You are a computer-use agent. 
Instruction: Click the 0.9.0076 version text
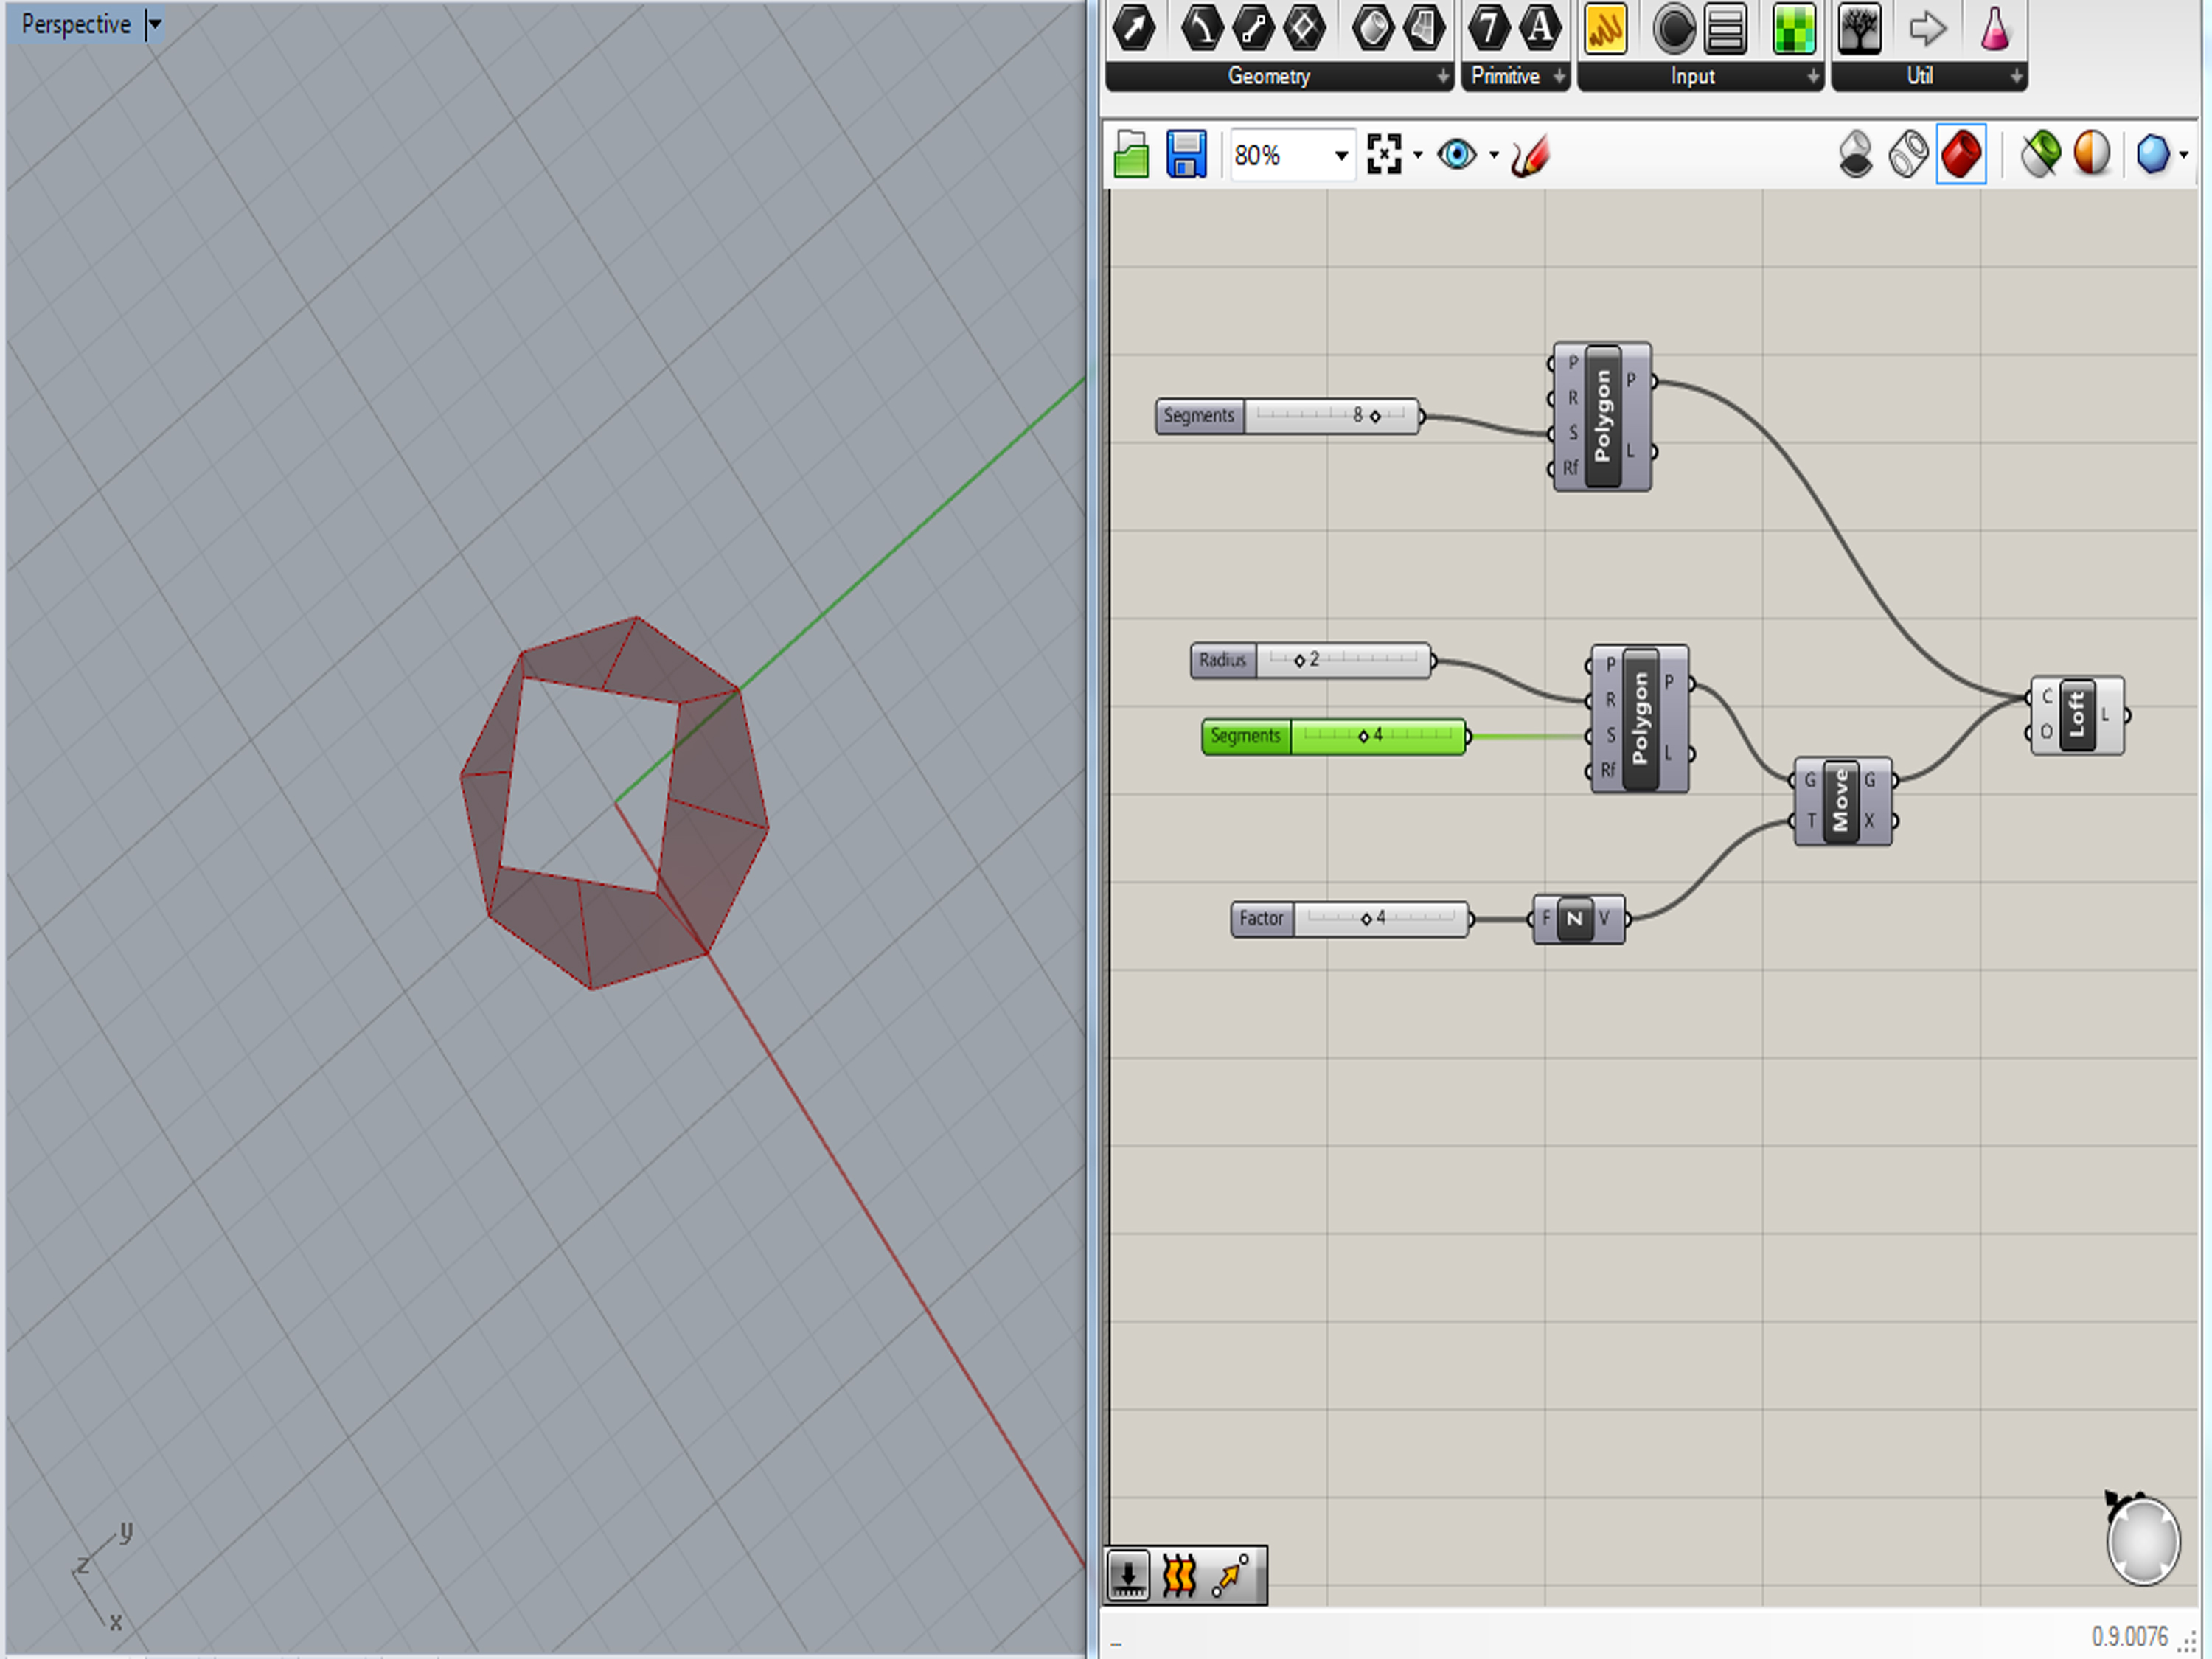(2130, 1637)
